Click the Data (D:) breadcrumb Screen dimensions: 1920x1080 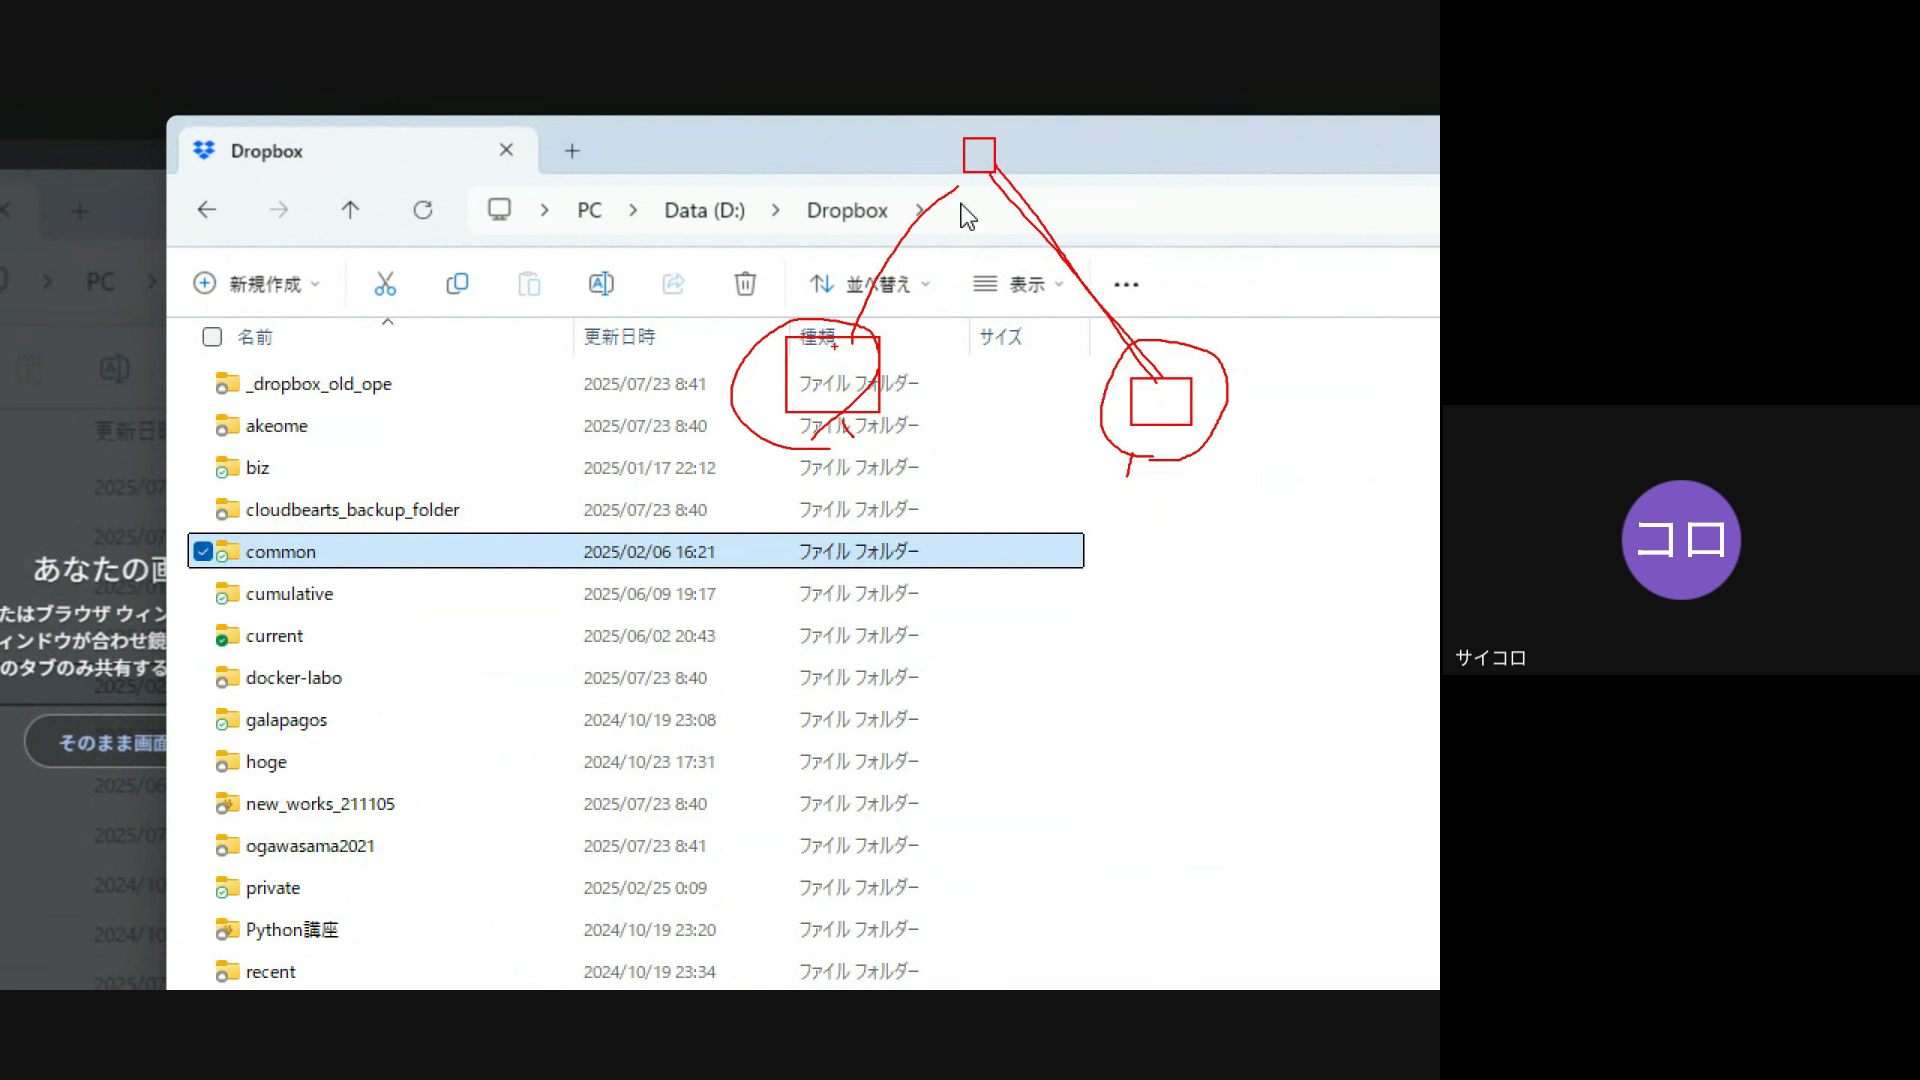[x=704, y=210]
